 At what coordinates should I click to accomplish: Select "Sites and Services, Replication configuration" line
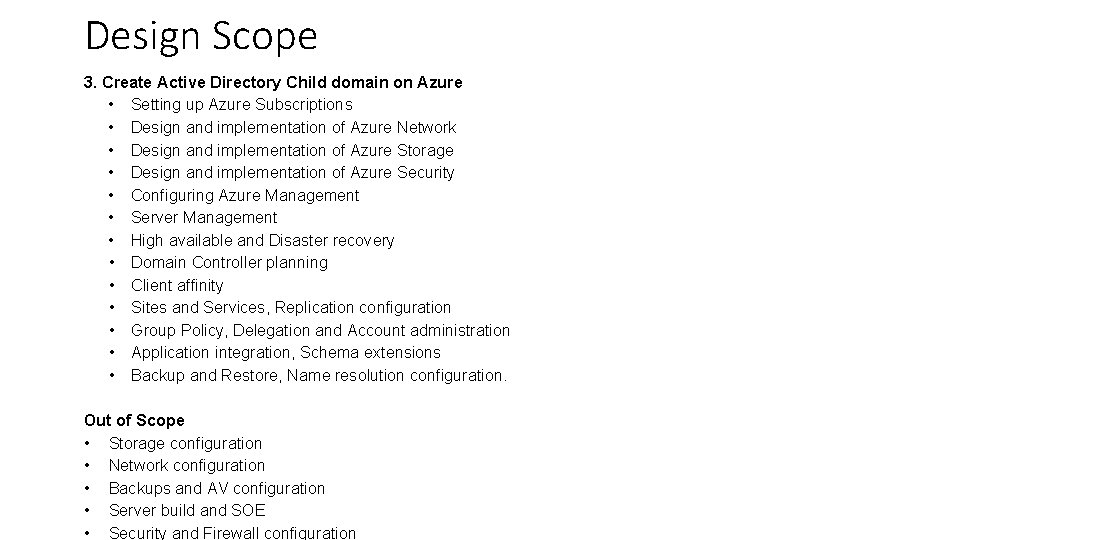(290, 307)
